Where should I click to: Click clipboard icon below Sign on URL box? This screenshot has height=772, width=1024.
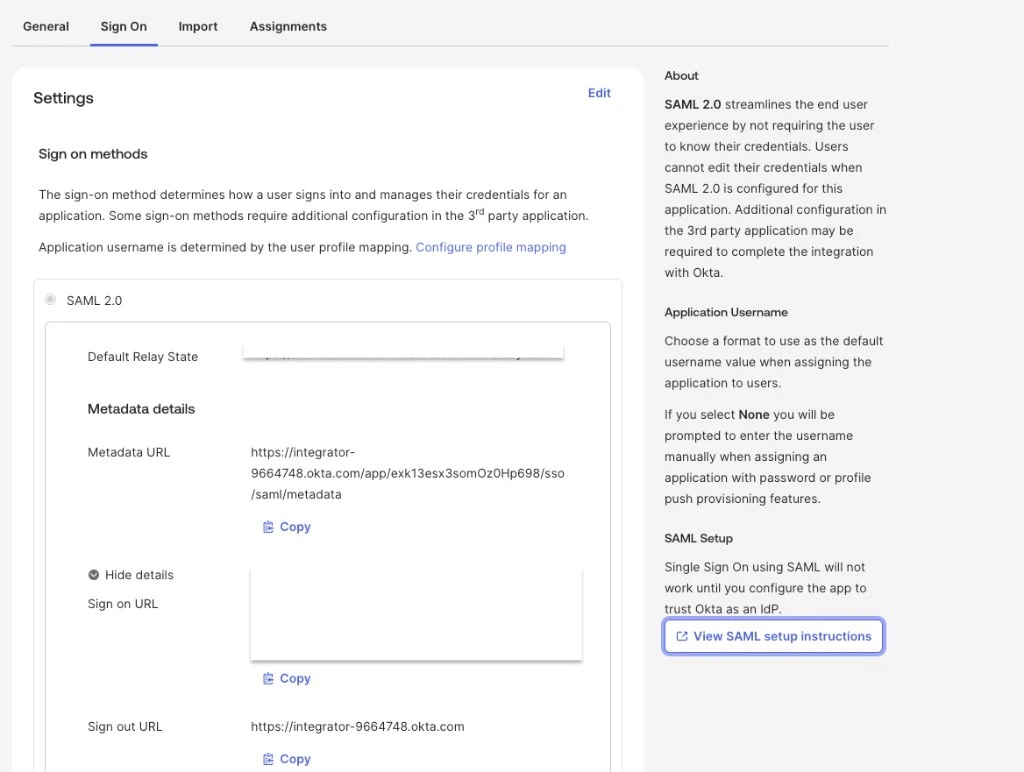point(268,679)
